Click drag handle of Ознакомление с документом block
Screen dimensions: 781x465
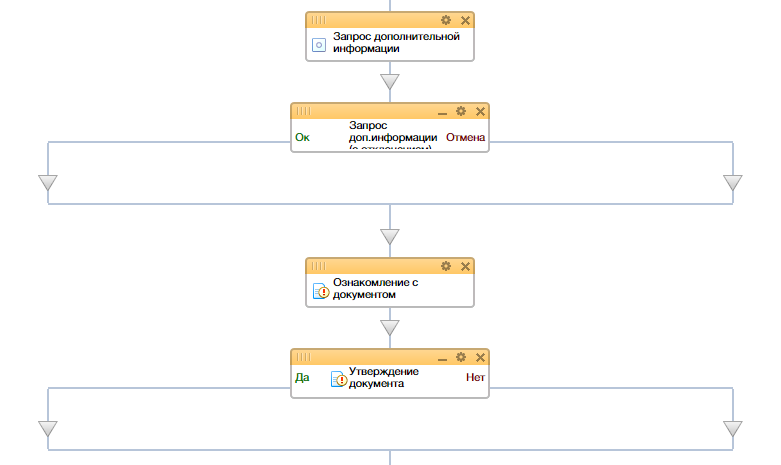(x=318, y=266)
